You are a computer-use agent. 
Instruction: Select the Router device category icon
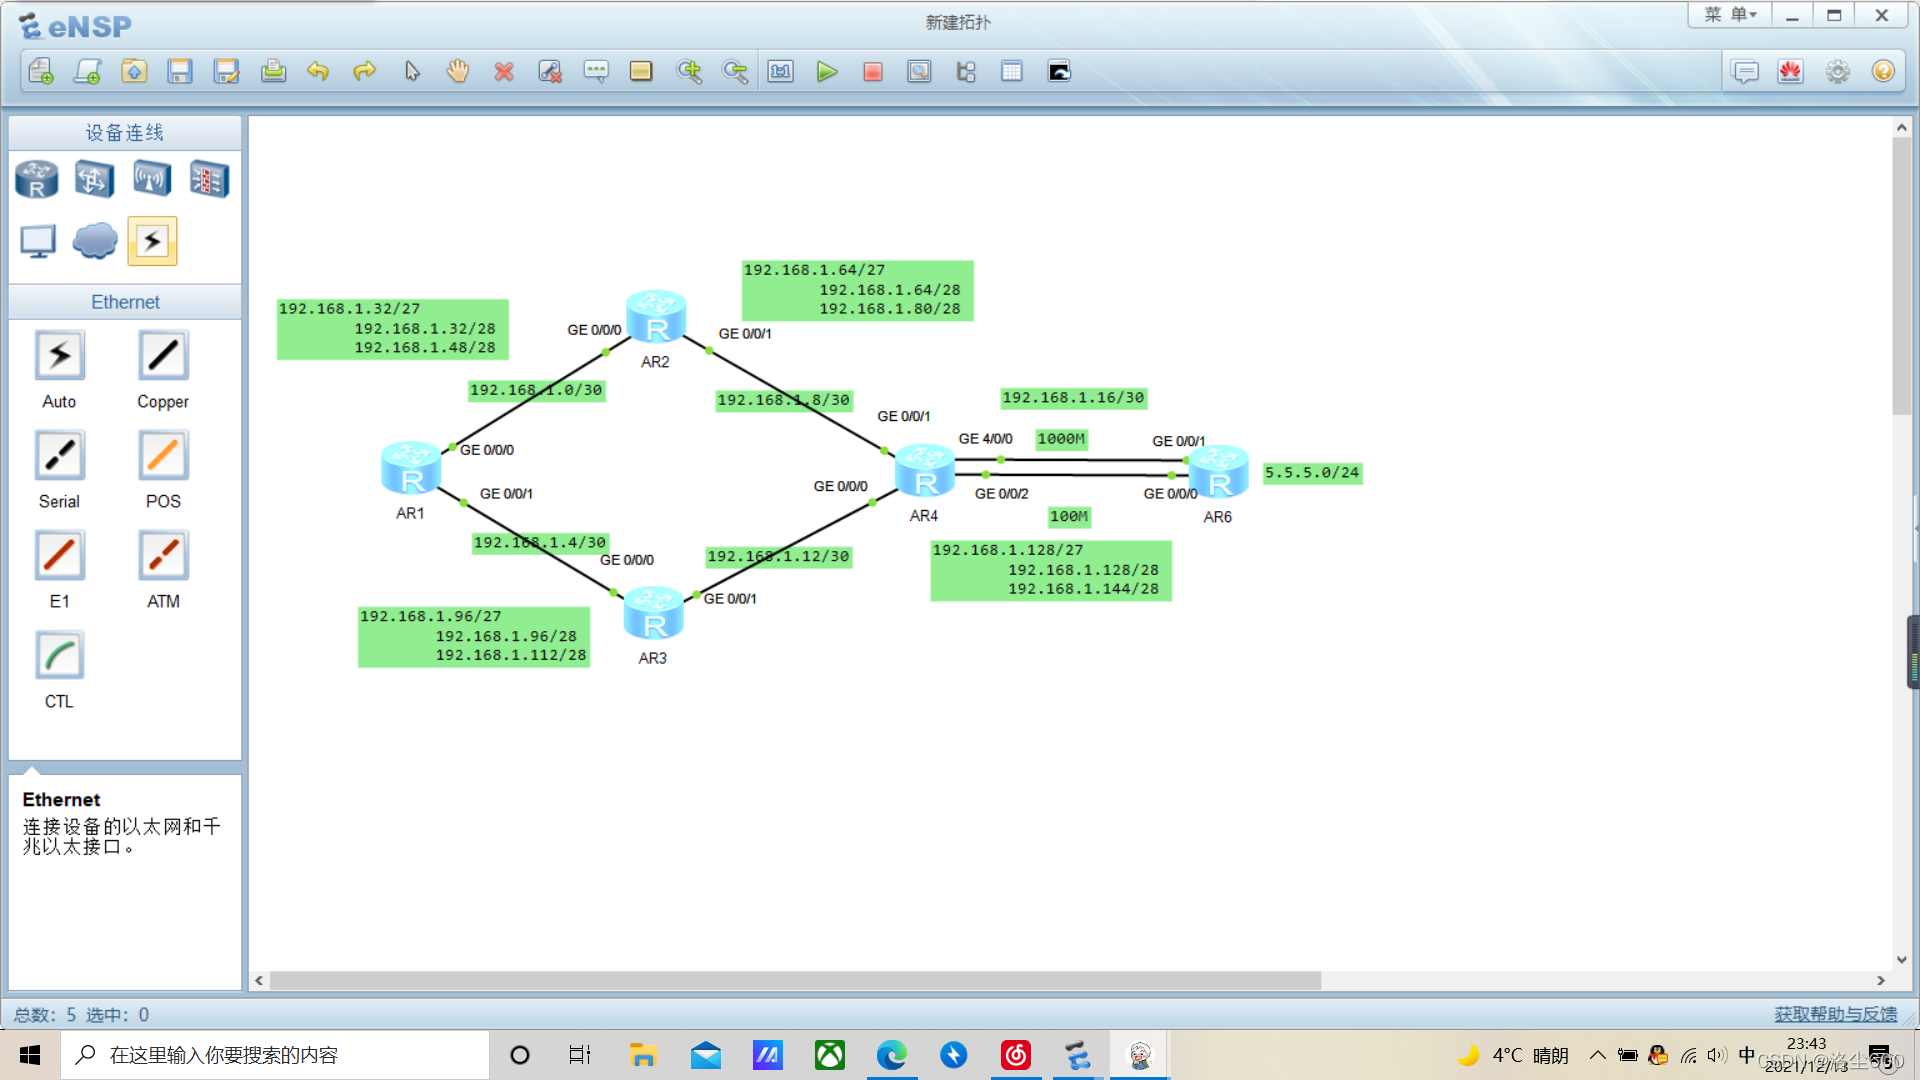37,180
